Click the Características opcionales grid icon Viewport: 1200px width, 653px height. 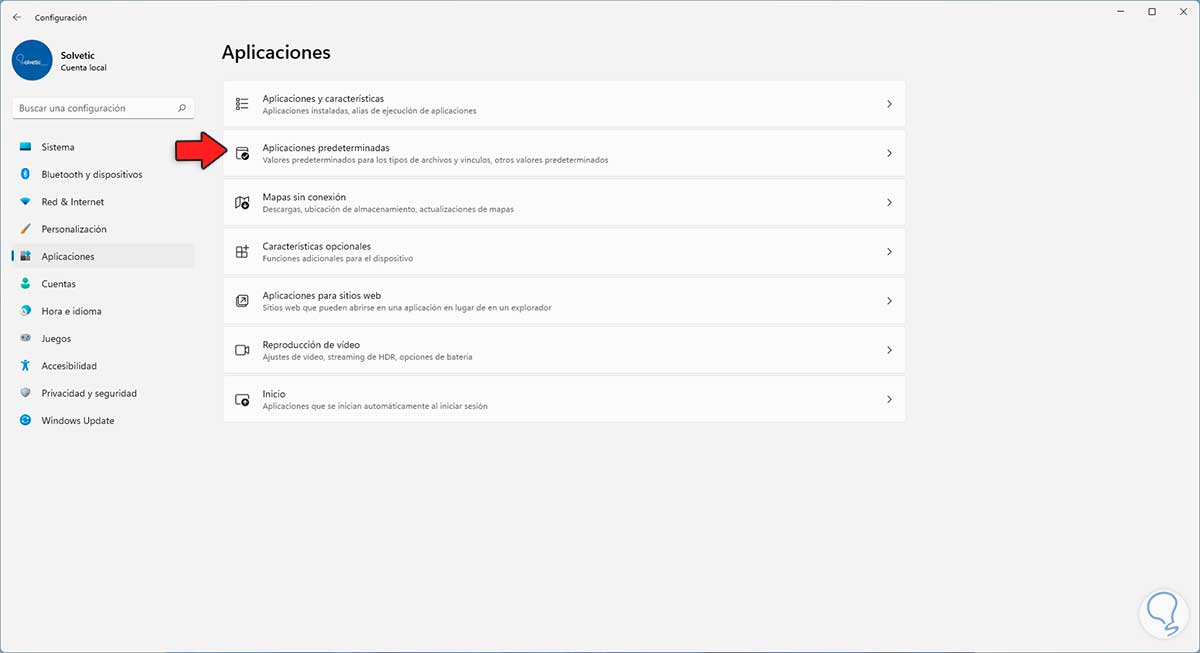point(242,252)
